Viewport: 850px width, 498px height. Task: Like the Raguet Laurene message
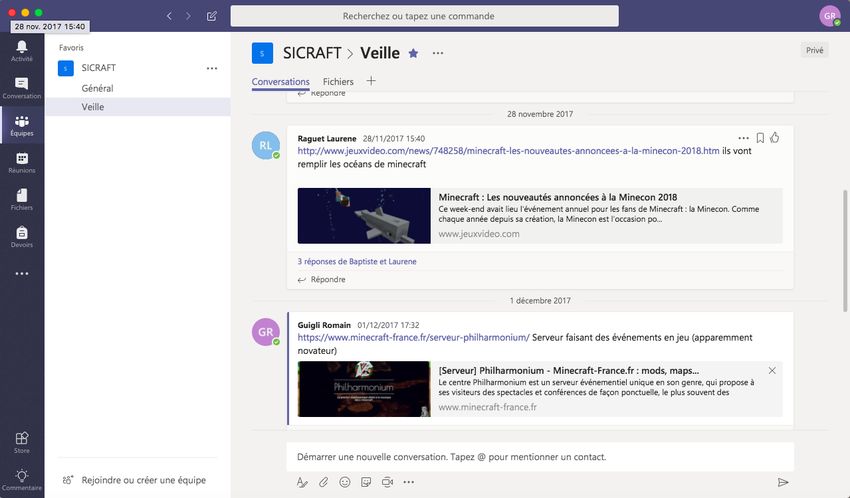[x=775, y=138]
